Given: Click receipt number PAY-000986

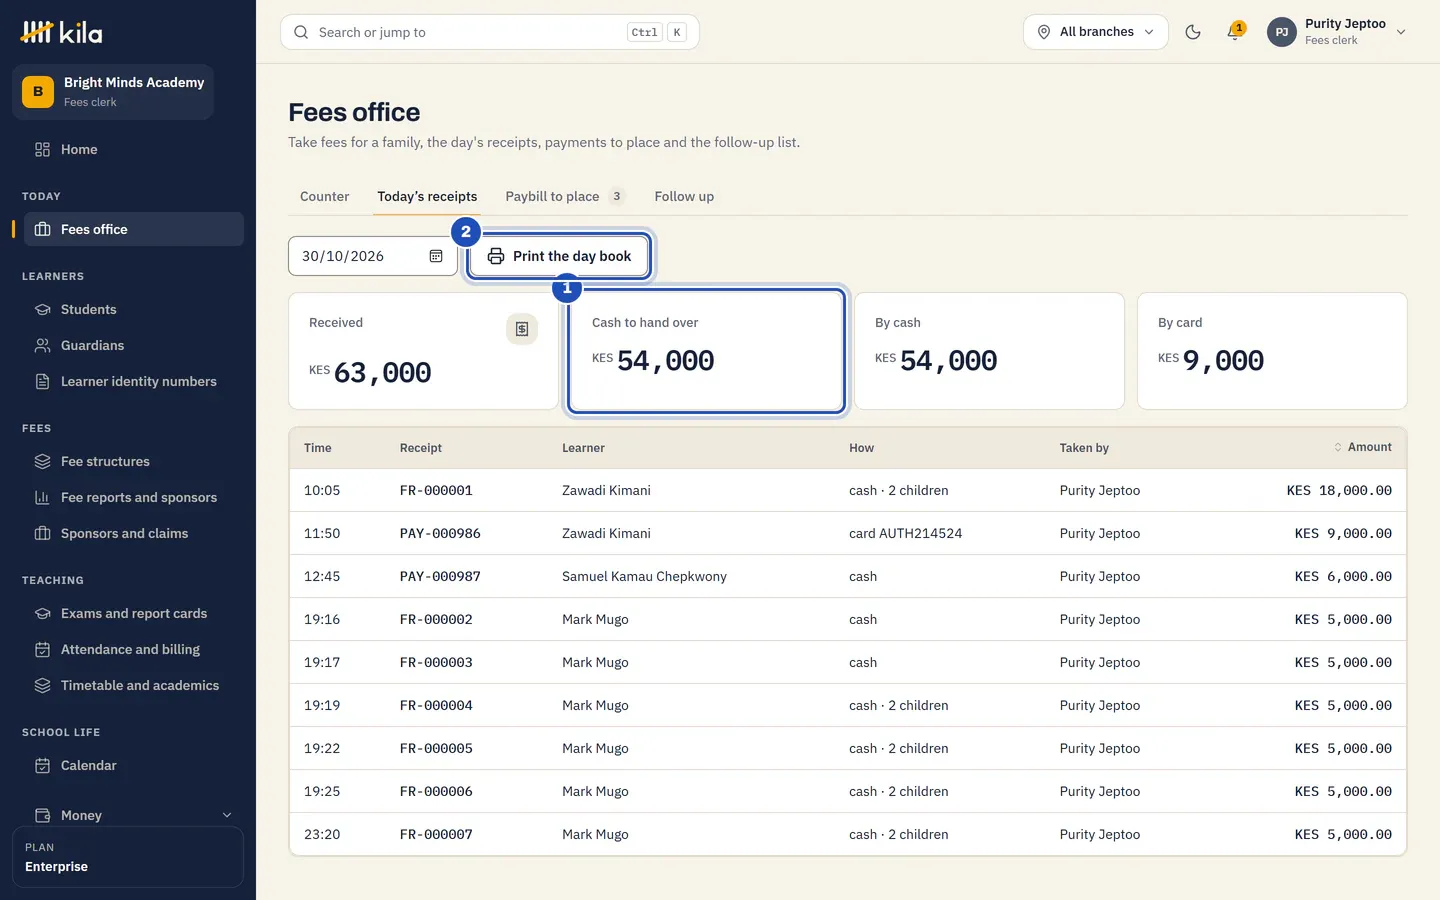Looking at the screenshot, I should click(x=440, y=533).
